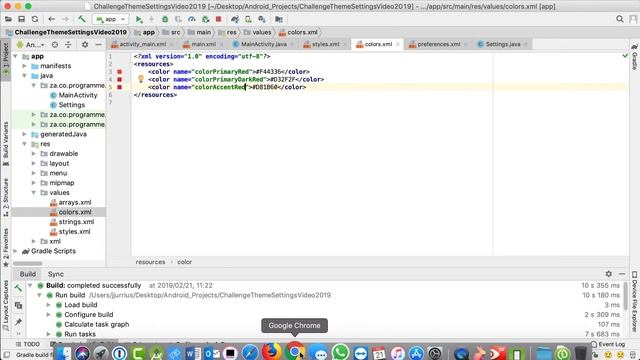
Task: Select Settings class in project tree
Action: pyautogui.click(x=71, y=105)
